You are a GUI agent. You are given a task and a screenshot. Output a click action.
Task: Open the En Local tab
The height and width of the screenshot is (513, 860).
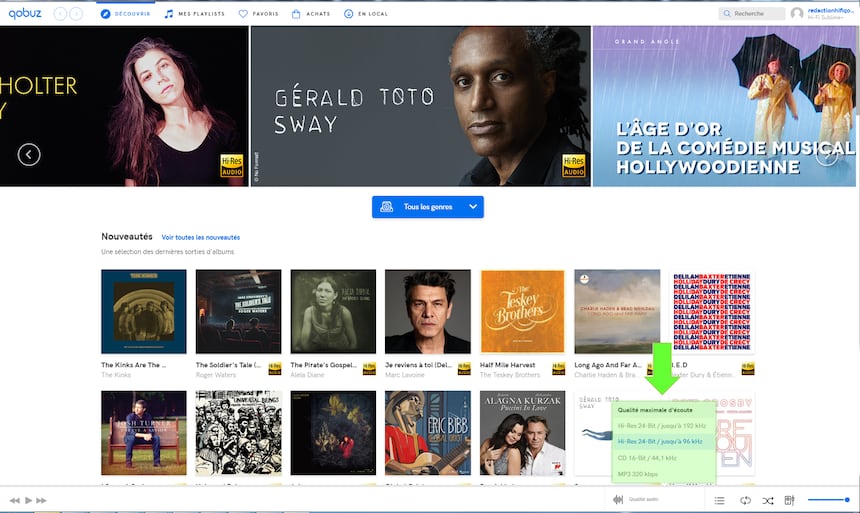(366, 14)
